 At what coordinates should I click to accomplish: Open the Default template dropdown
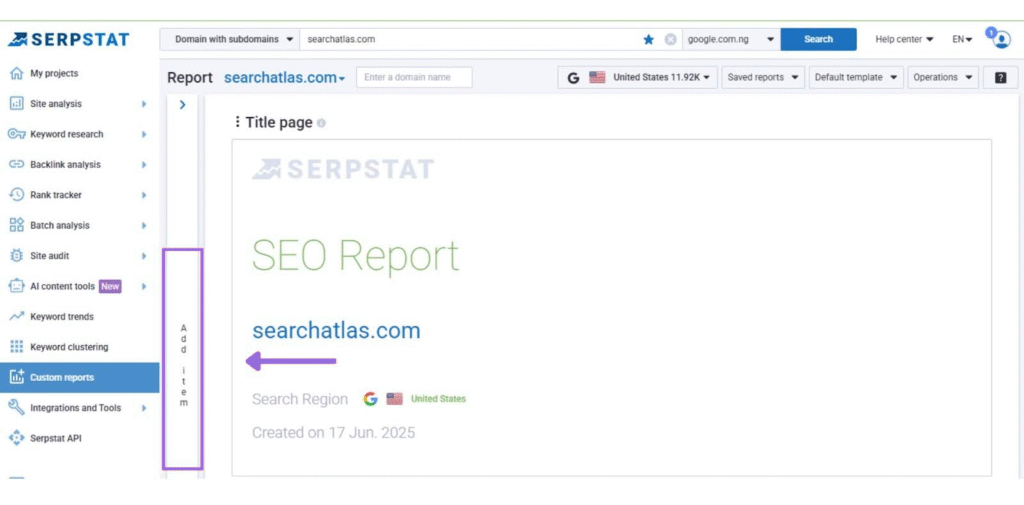pos(856,77)
